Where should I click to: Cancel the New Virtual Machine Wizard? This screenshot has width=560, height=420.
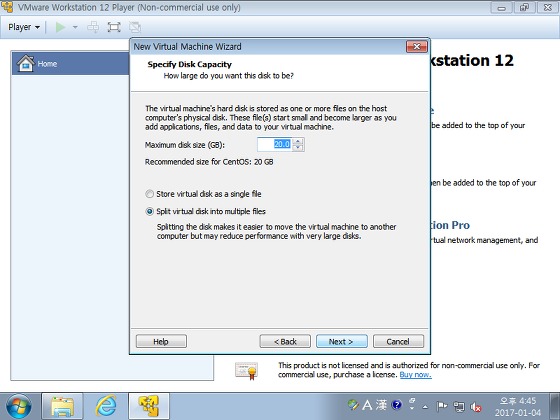click(398, 341)
